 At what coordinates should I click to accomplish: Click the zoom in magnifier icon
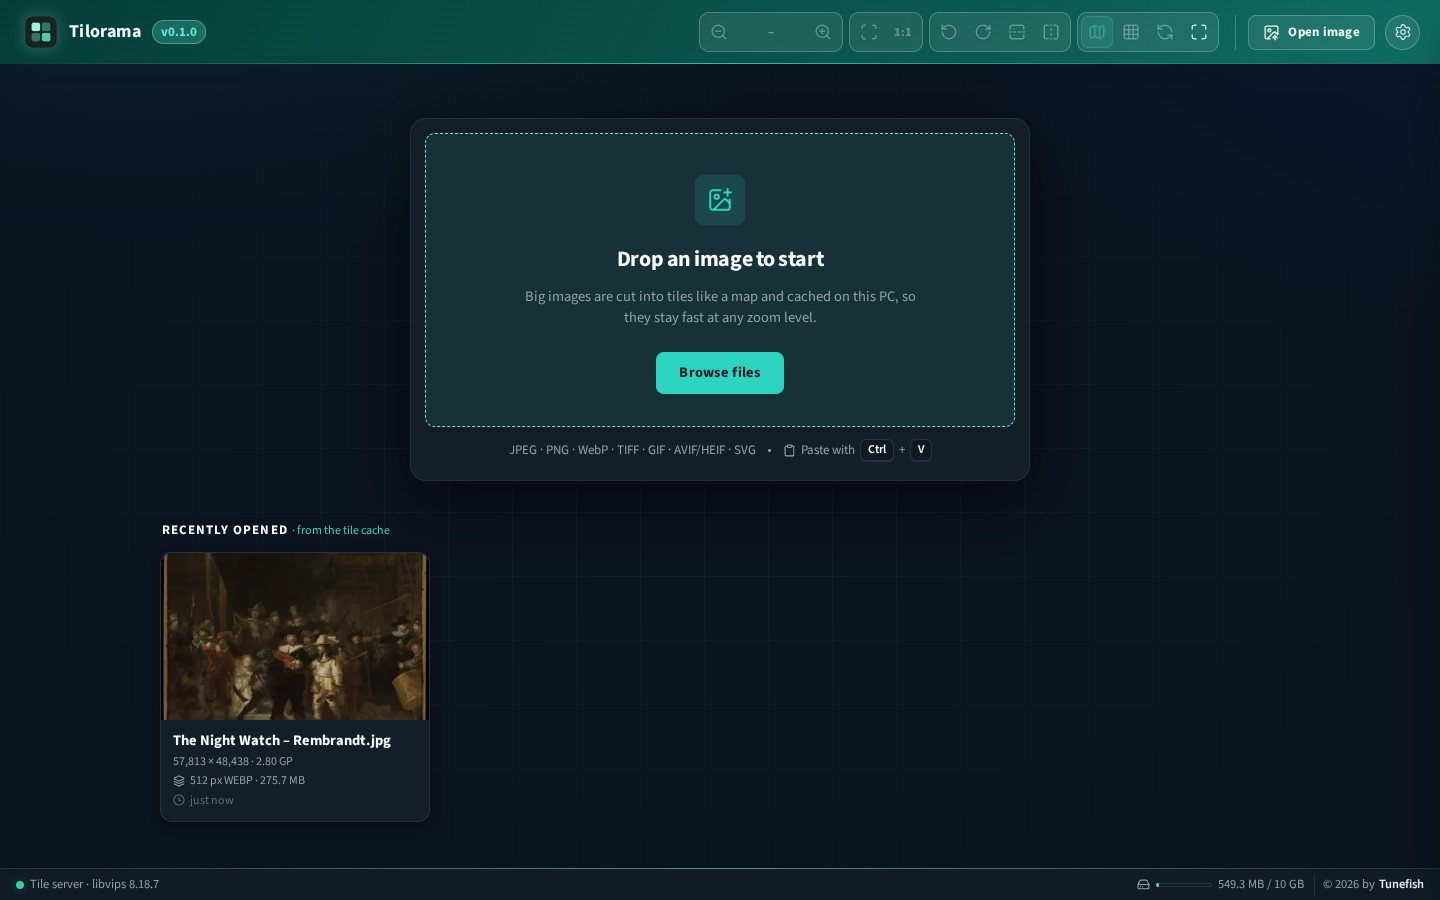[823, 32]
